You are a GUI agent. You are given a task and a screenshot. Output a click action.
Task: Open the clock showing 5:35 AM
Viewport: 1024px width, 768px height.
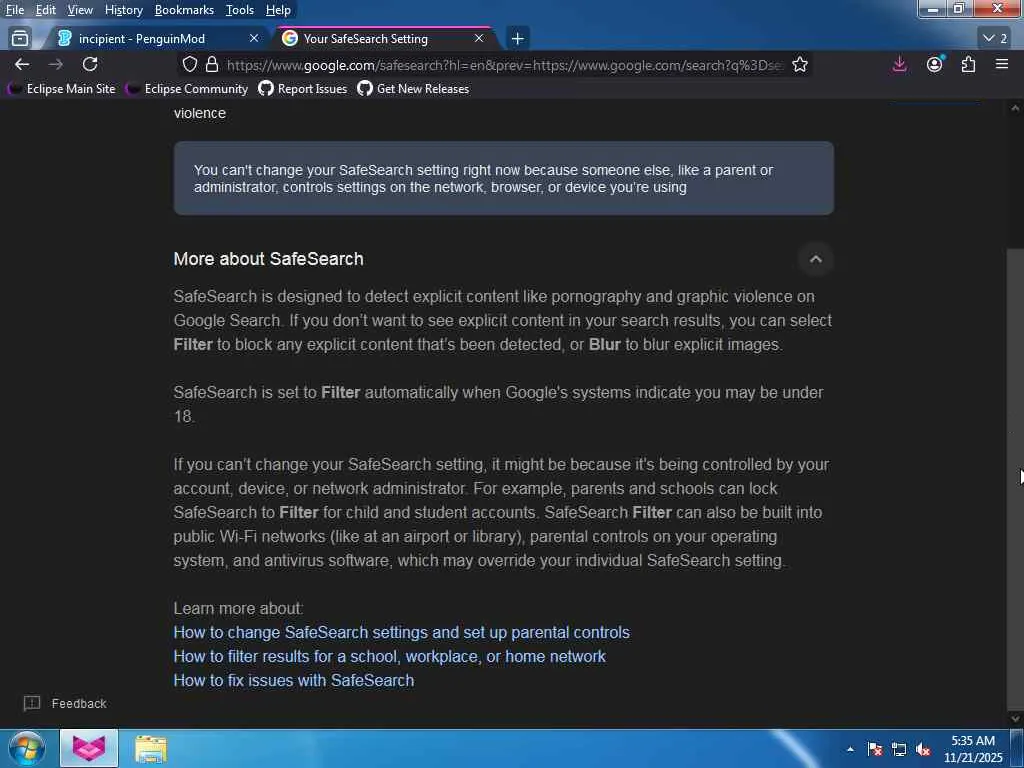click(973, 749)
